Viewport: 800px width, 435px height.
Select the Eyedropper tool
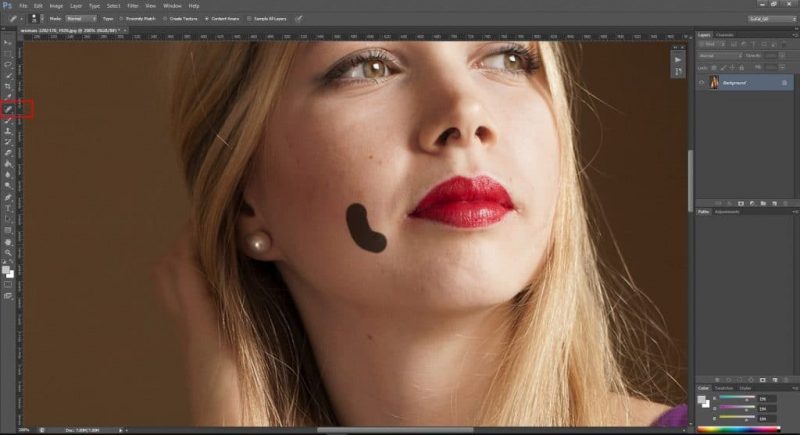click(8, 97)
